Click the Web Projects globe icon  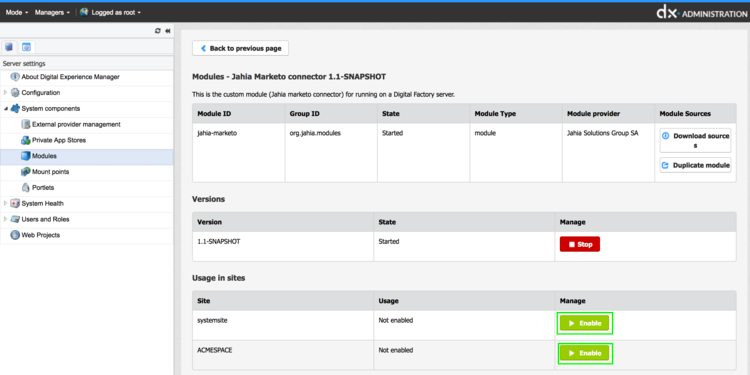(15, 235)
